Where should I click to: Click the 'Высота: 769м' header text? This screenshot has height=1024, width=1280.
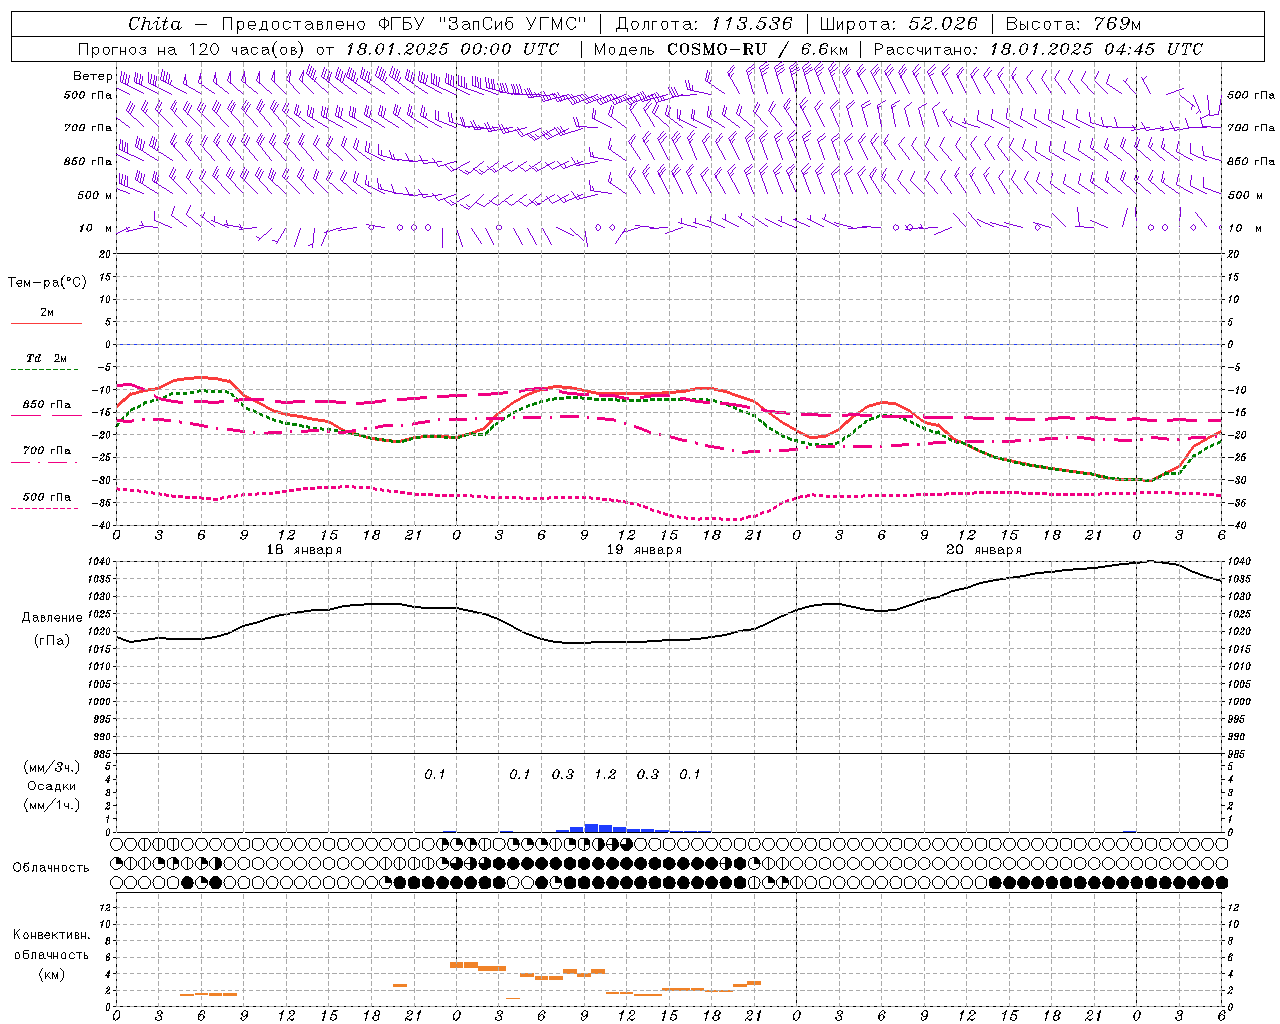click(x=1073, y=24)
